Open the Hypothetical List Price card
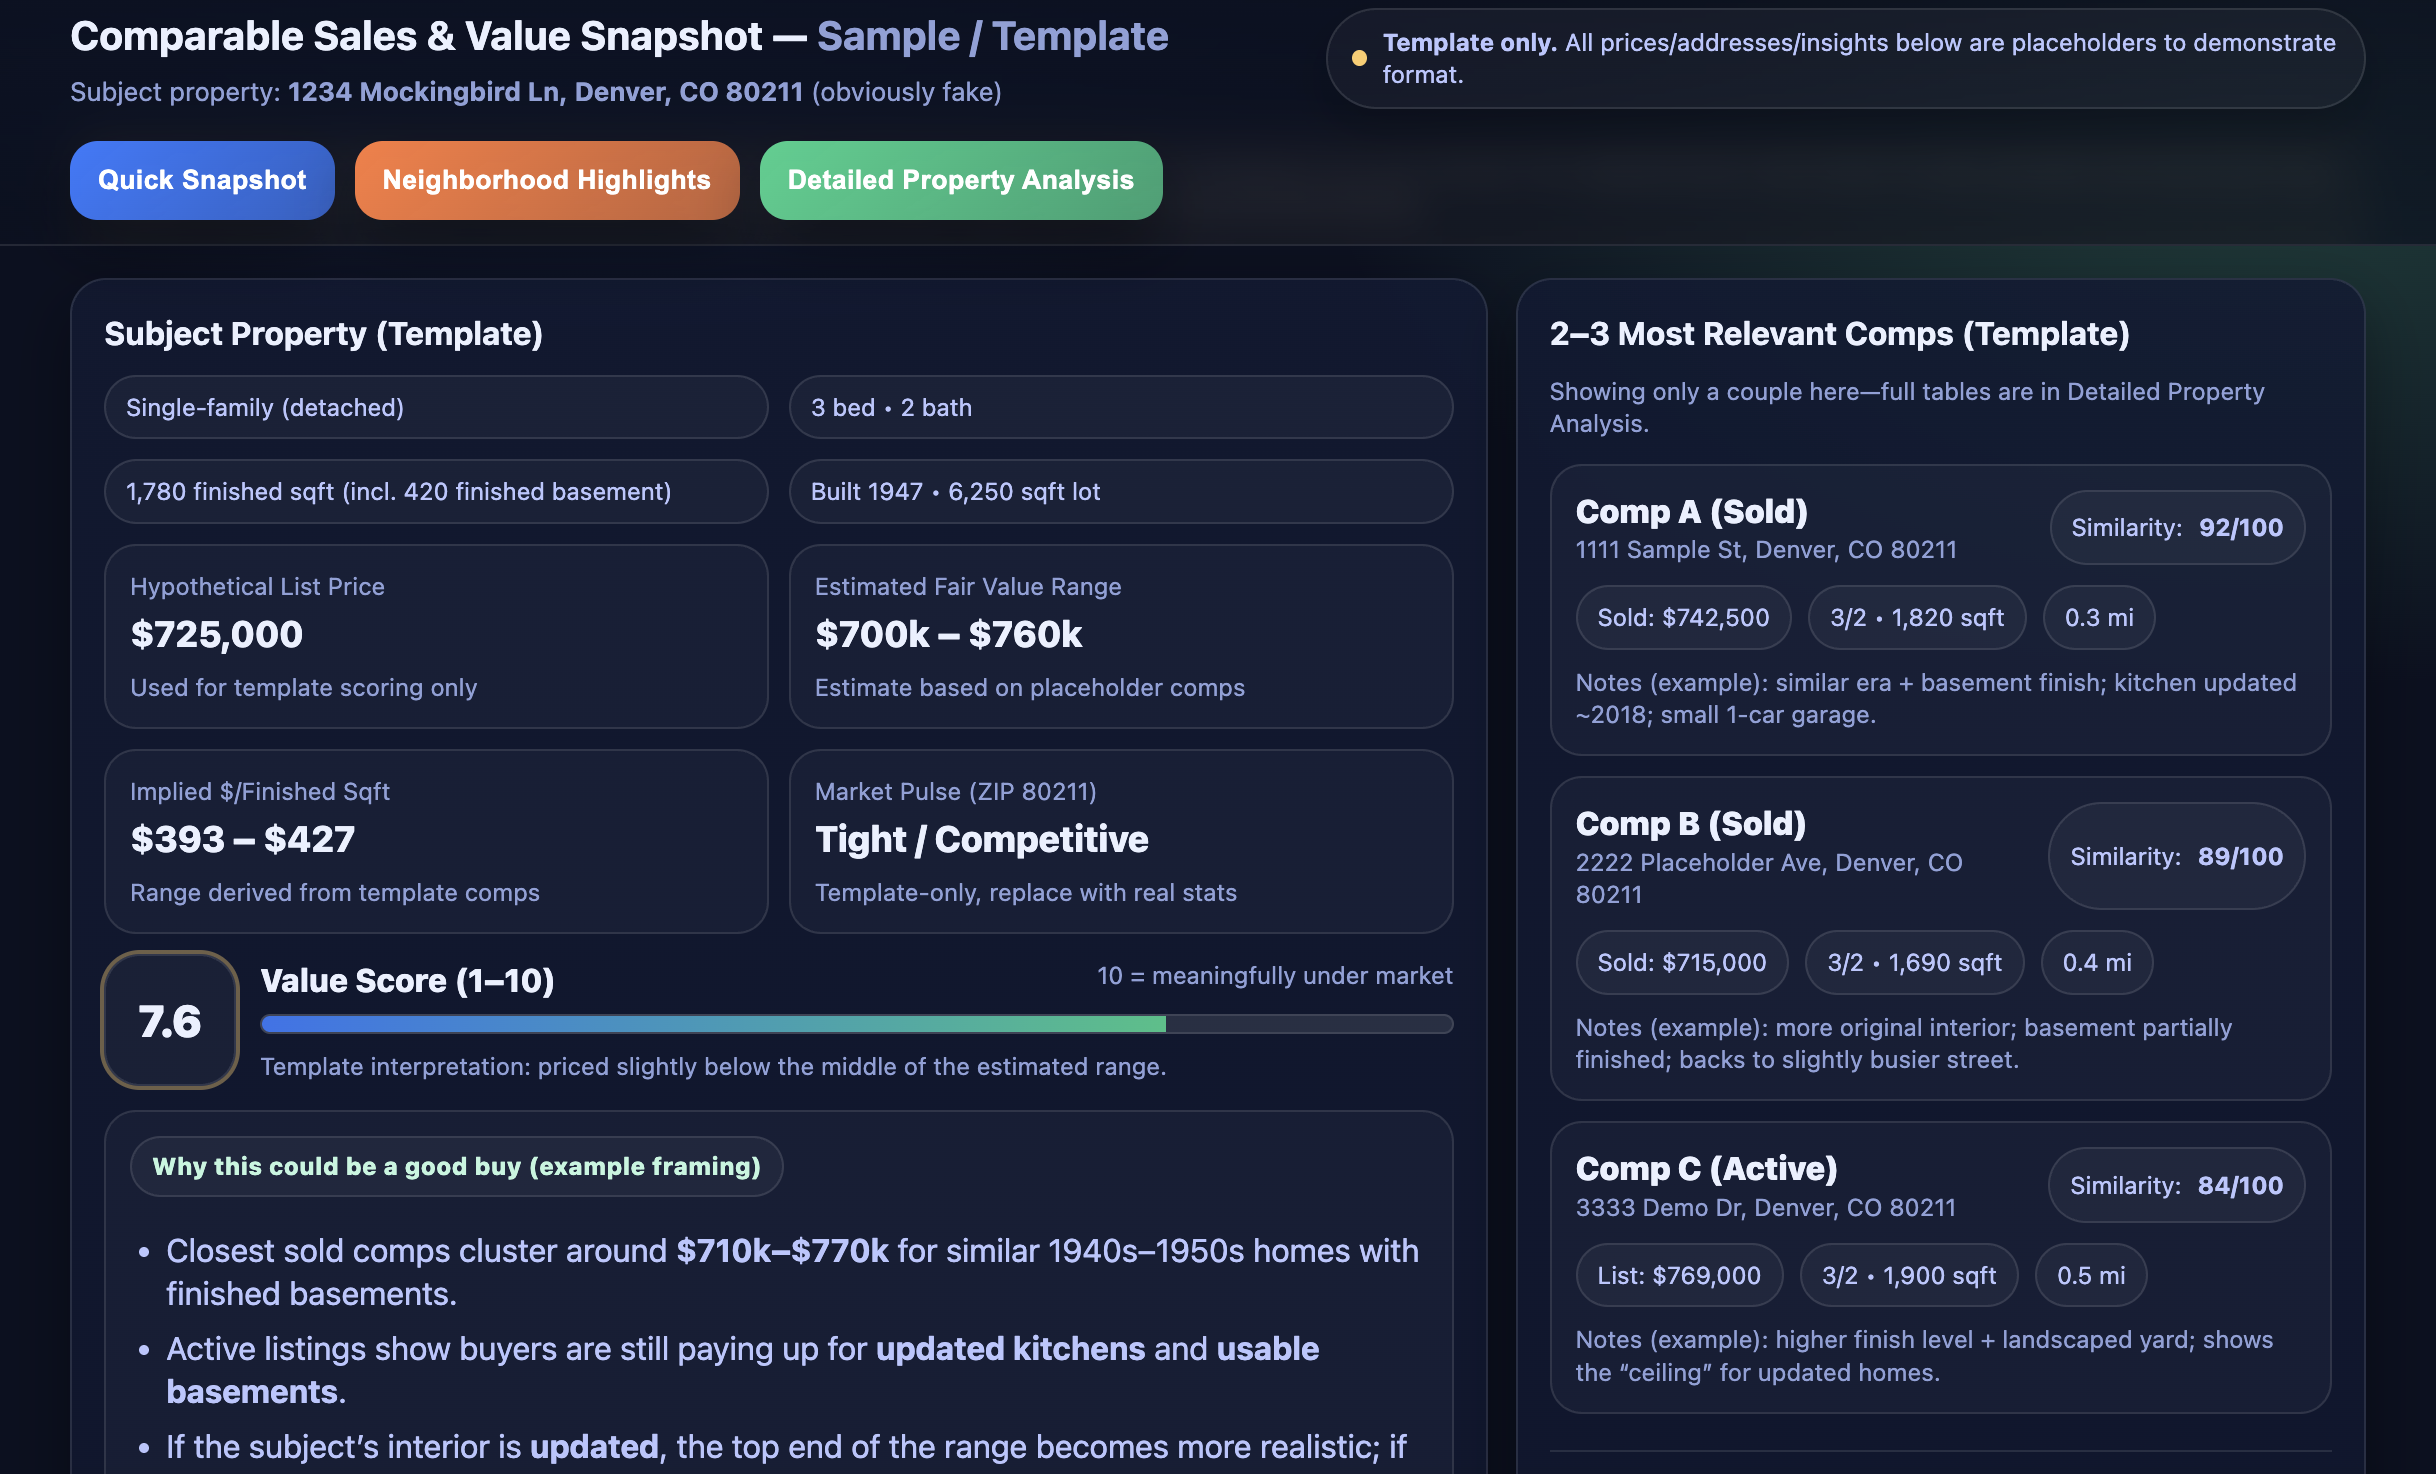 436,637
